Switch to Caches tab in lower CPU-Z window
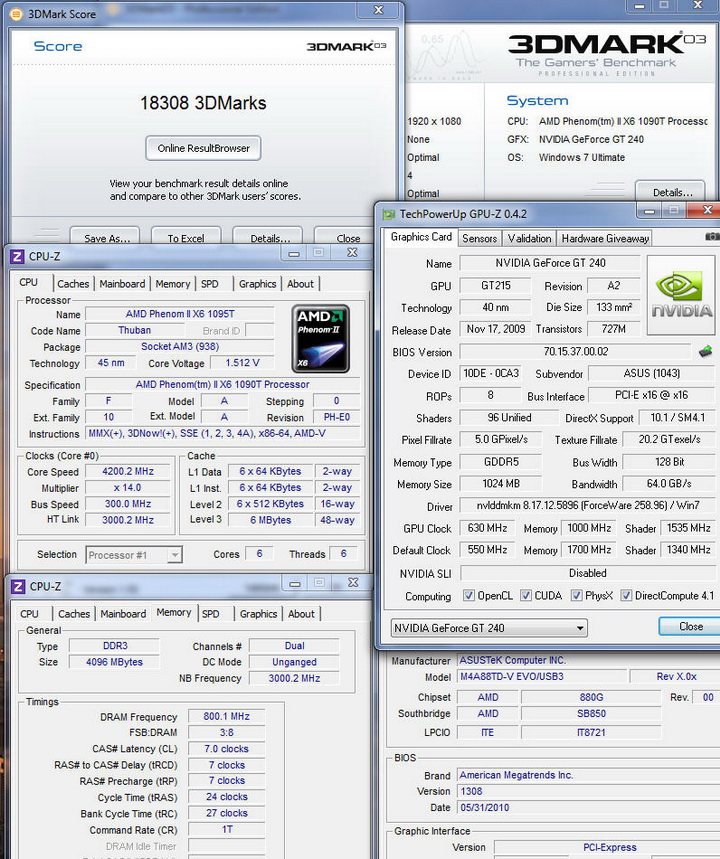The image size is (720, 859). click(x=74, y=614)
